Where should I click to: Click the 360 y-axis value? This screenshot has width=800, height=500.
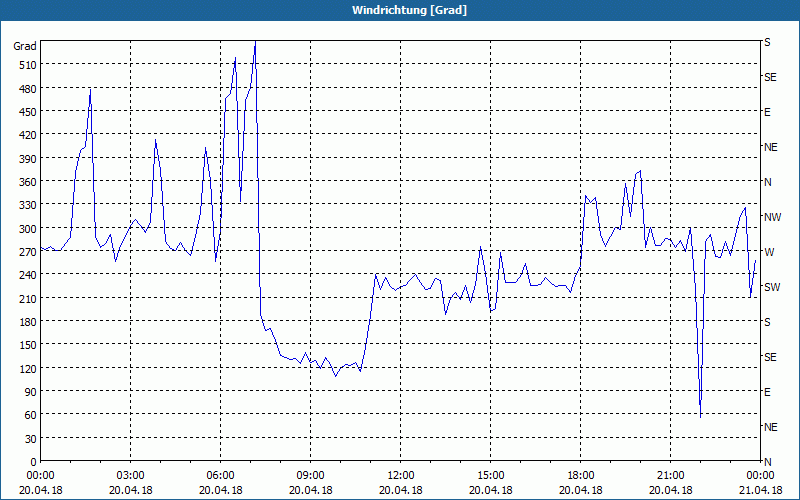(x=28, y=182)
